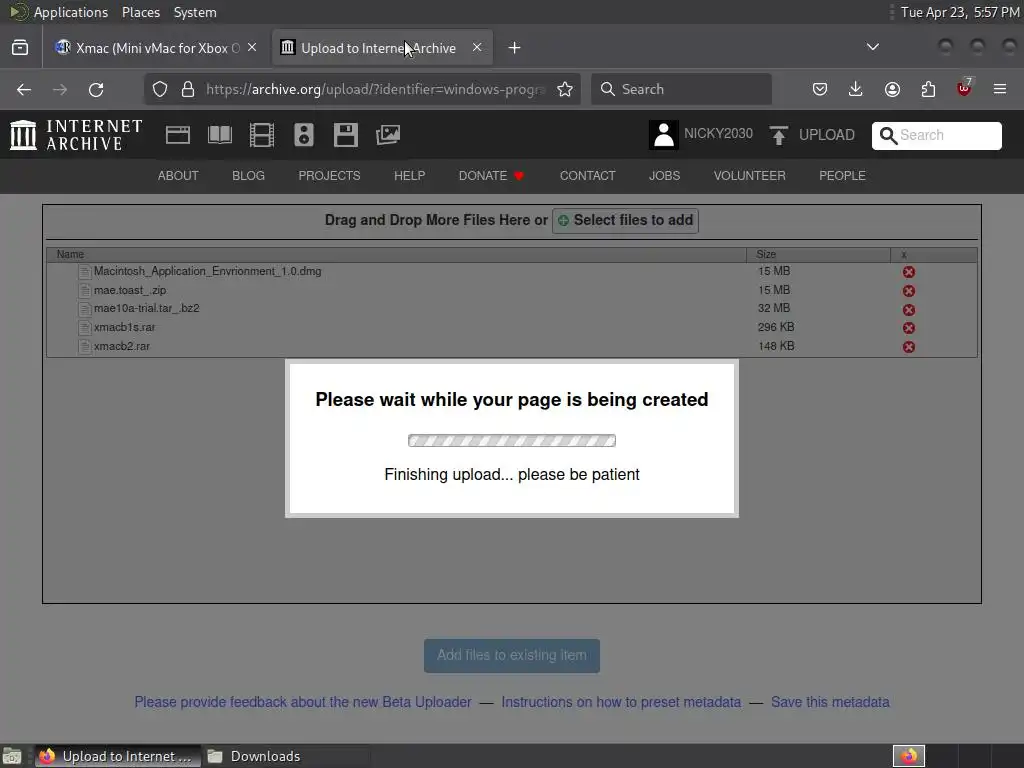Click the clock Tue Apr 23, 5:57 PM
1024x768 pixels.
[x=960, y=12]
